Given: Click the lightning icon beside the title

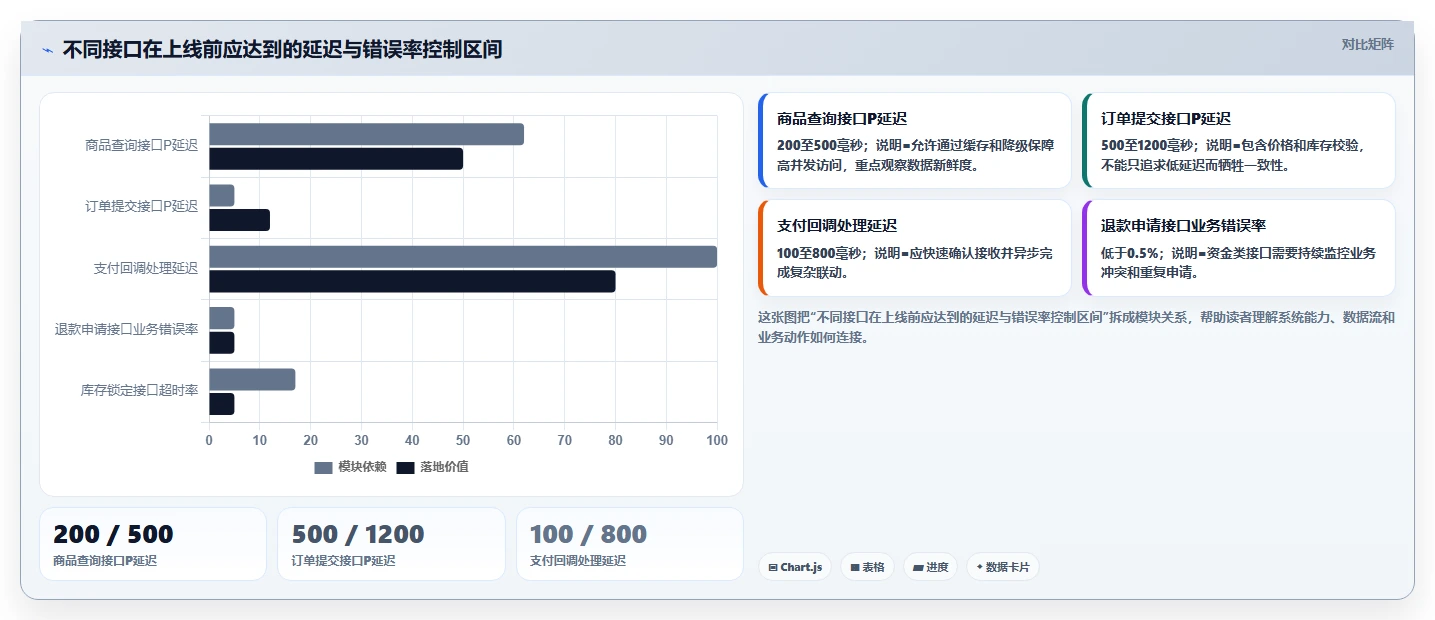Looking at the screenshot, I should 47,50.
